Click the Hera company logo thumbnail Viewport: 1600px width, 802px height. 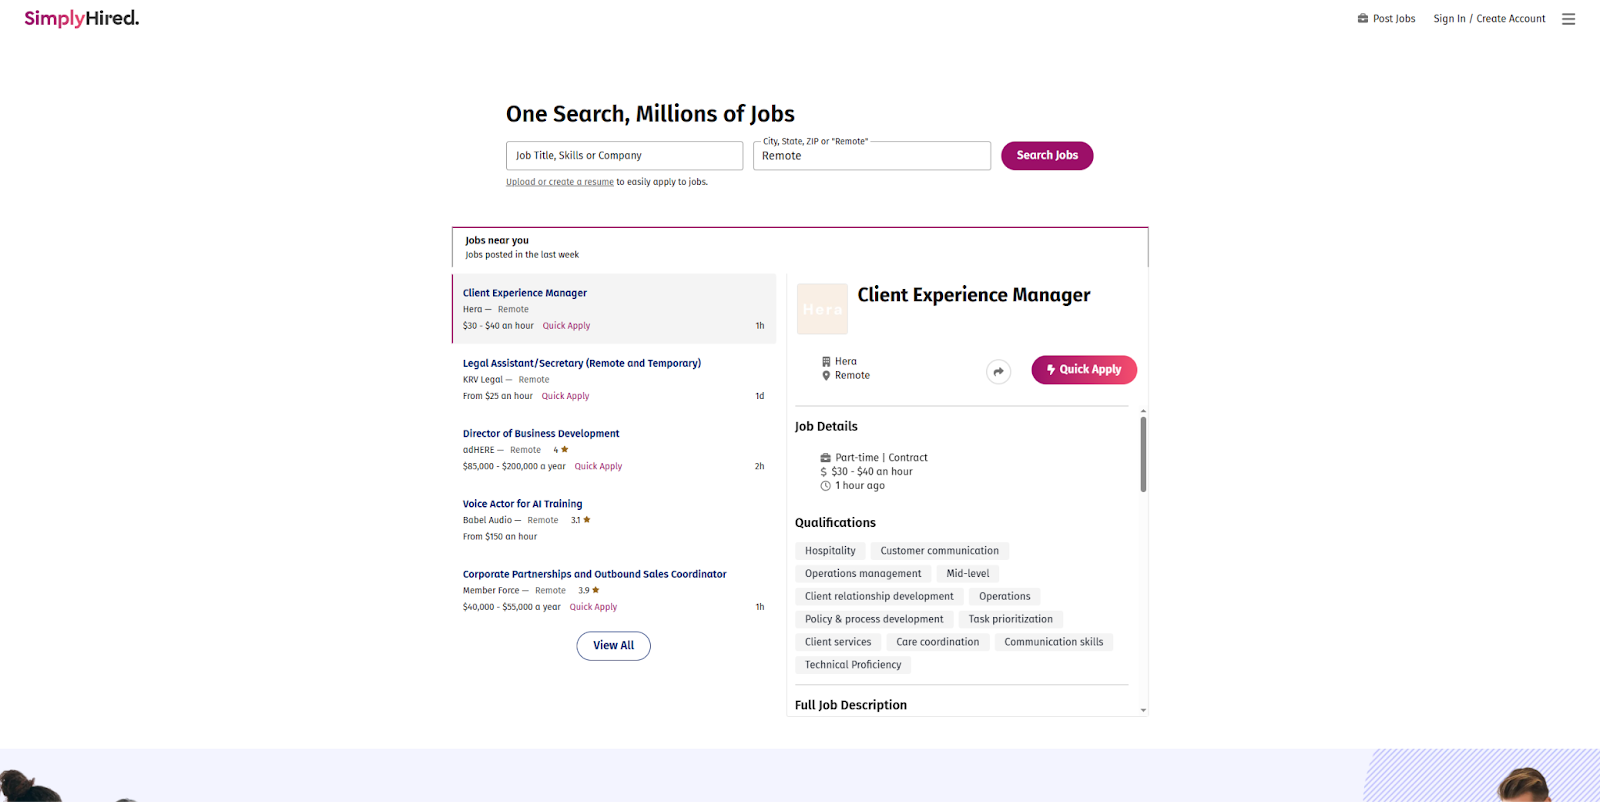click(x=822, y=309)
